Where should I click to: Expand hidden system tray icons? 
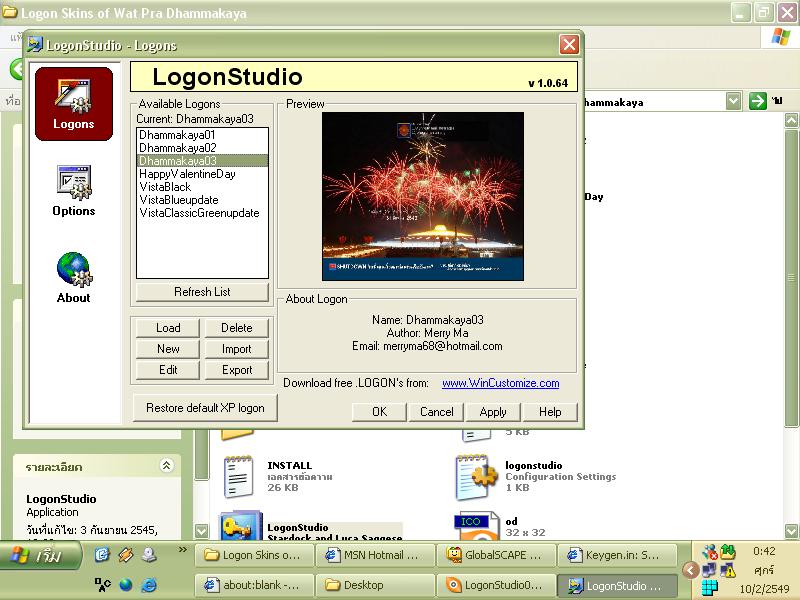[690, 569]
